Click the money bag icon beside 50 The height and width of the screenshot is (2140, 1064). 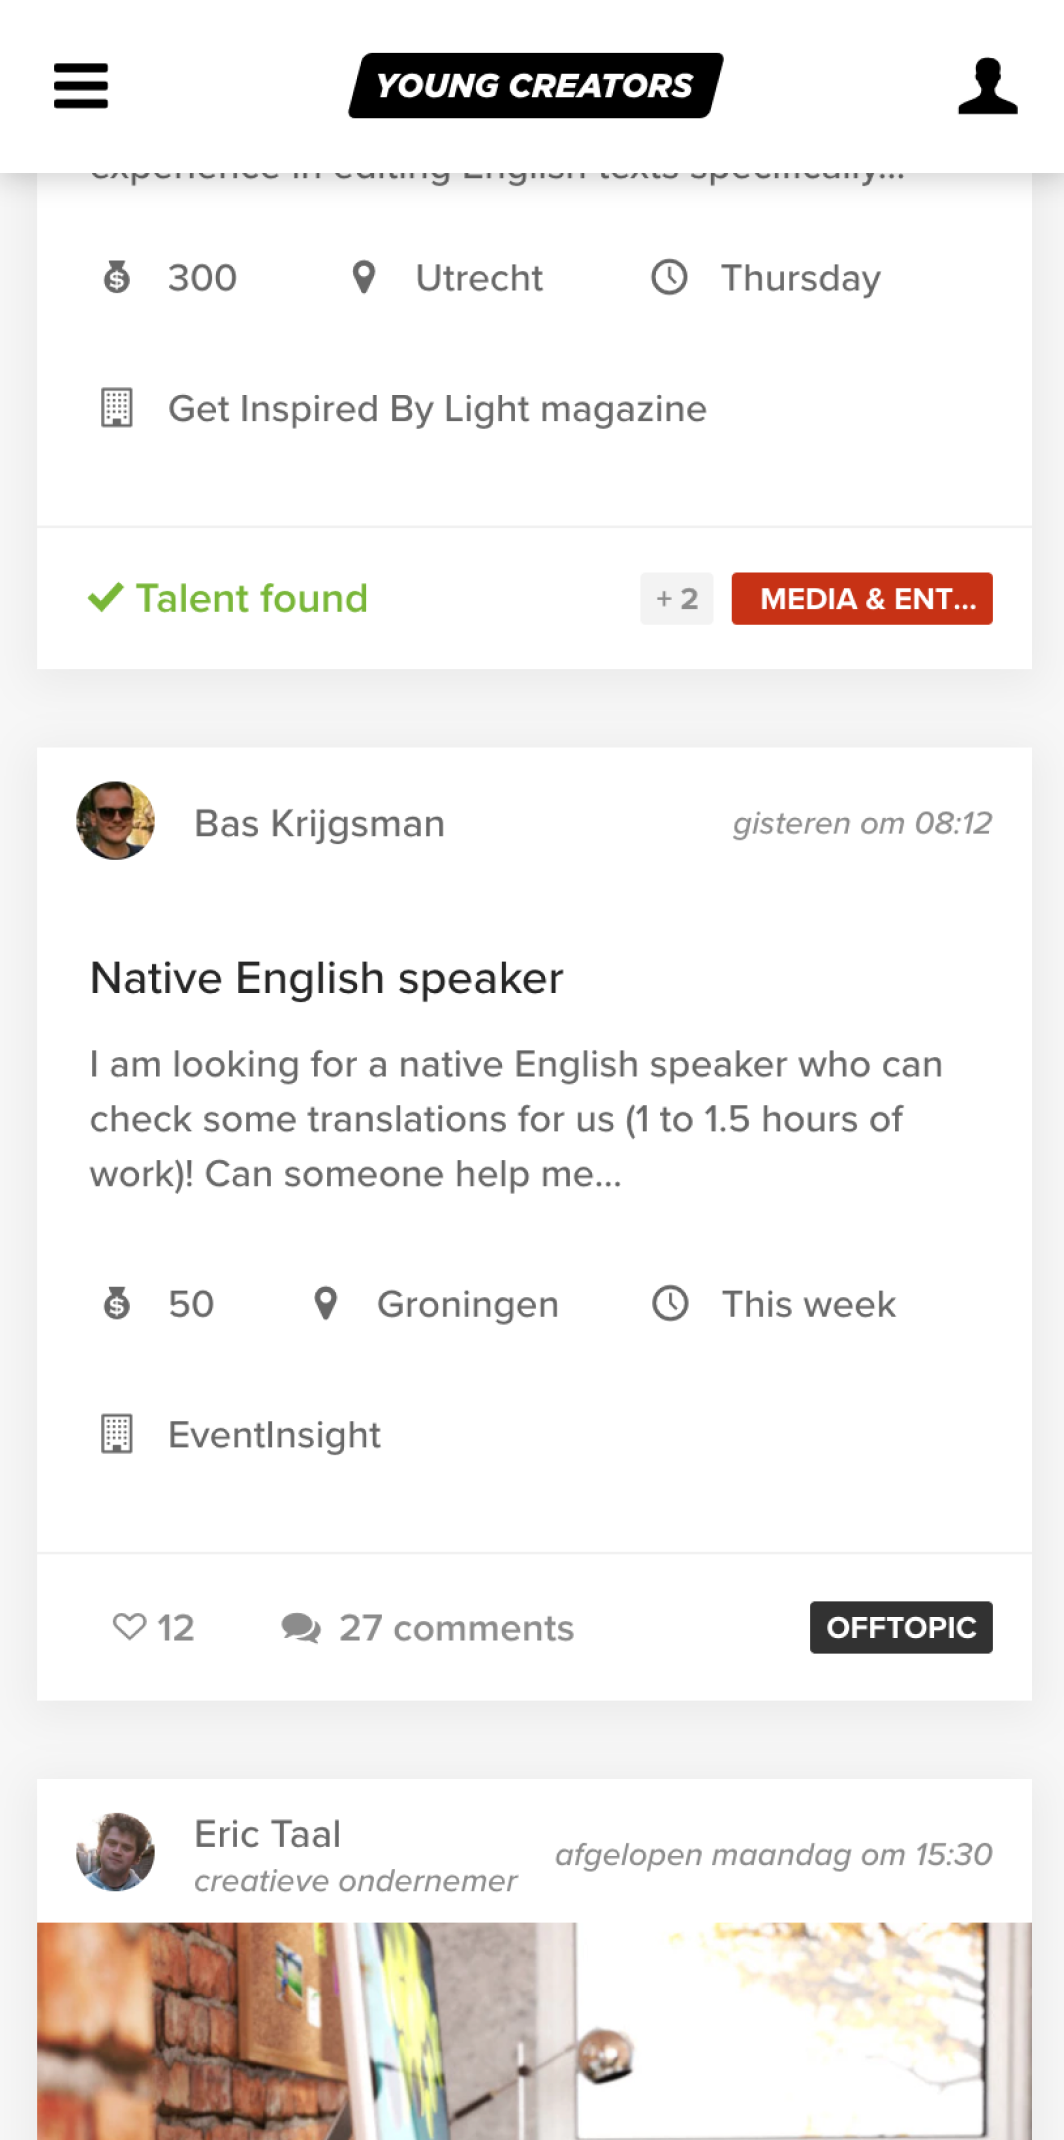117,1304
